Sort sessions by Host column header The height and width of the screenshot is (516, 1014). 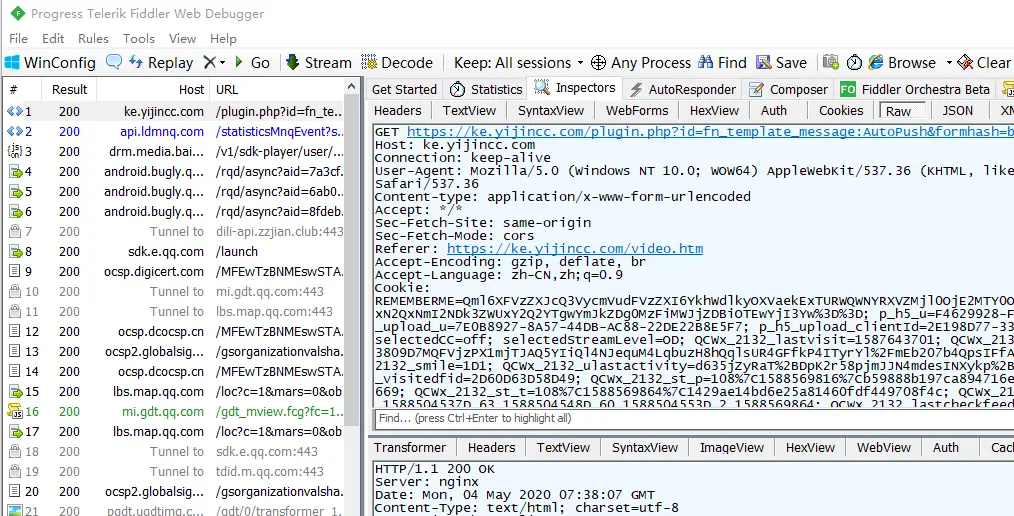coord(154,89)
